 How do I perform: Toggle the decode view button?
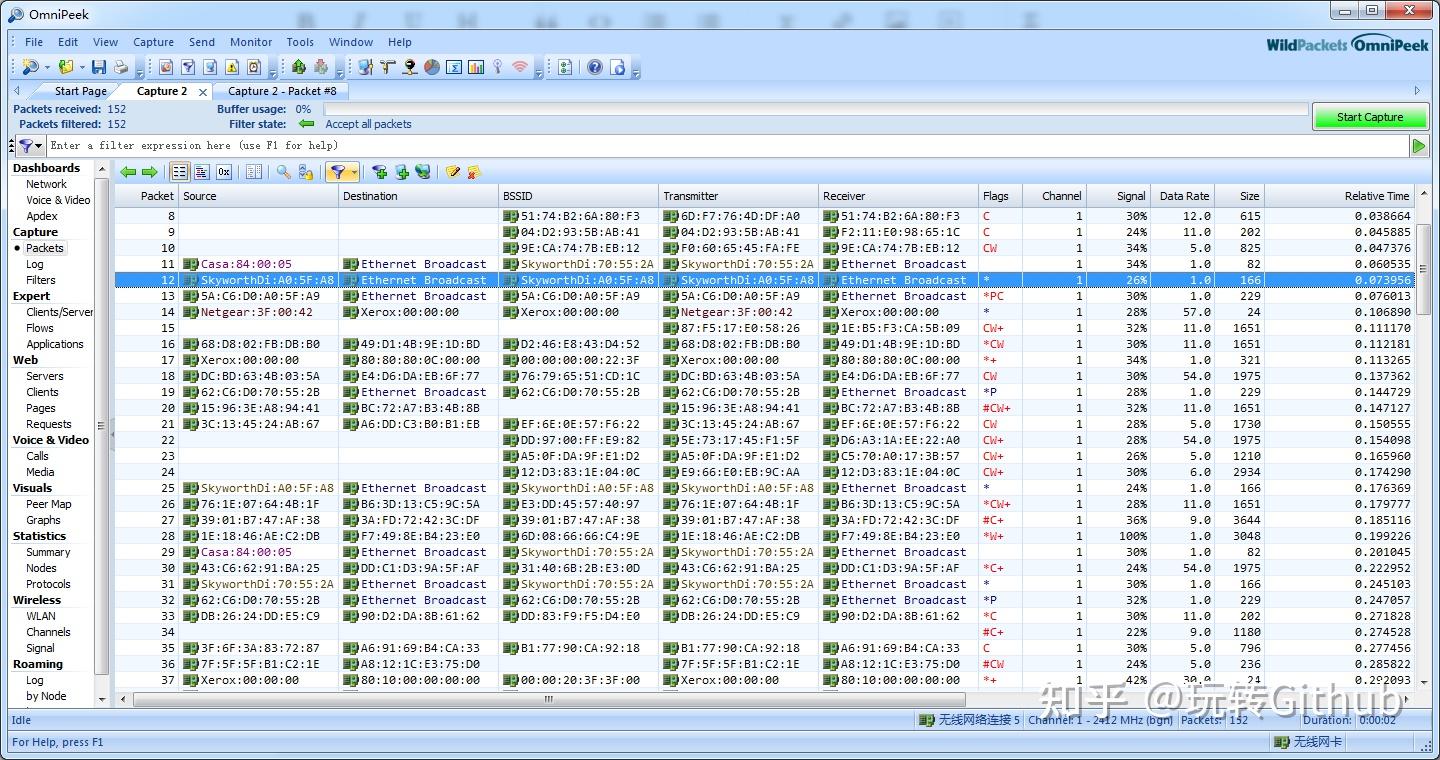[201, 172]
